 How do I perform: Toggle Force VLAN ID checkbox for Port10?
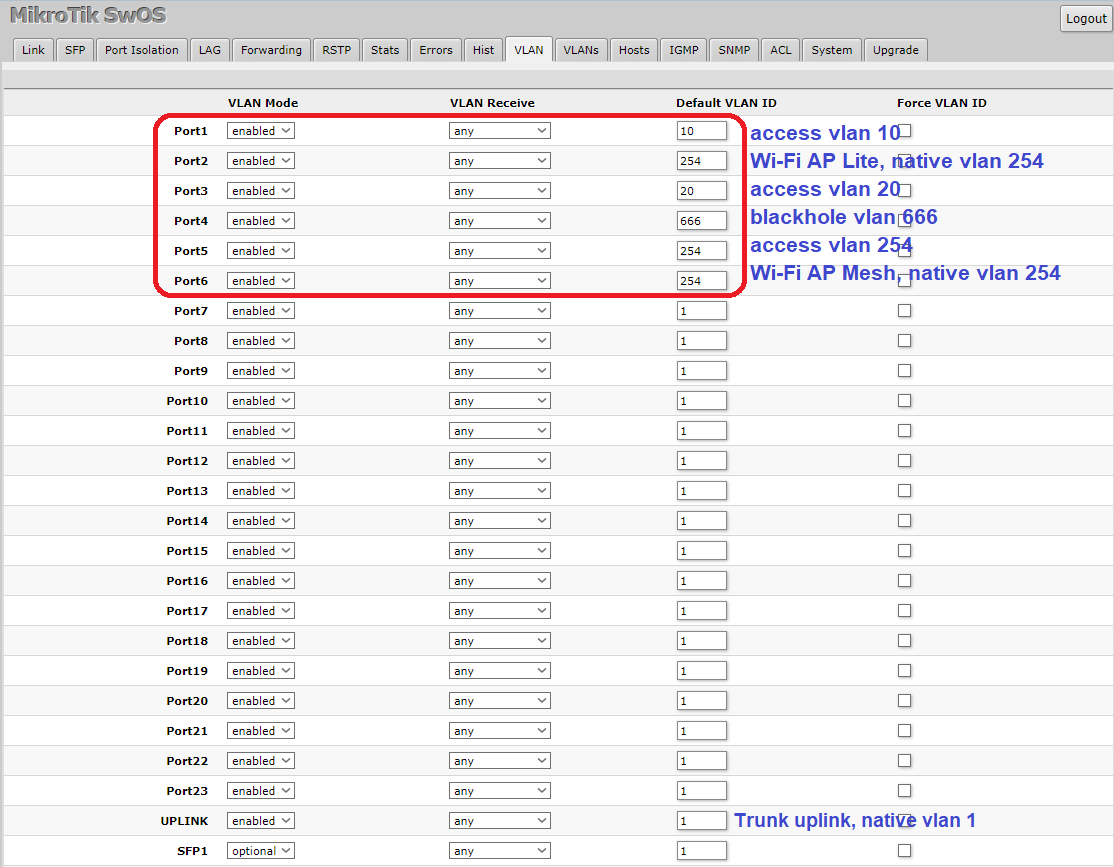point(904,401)
